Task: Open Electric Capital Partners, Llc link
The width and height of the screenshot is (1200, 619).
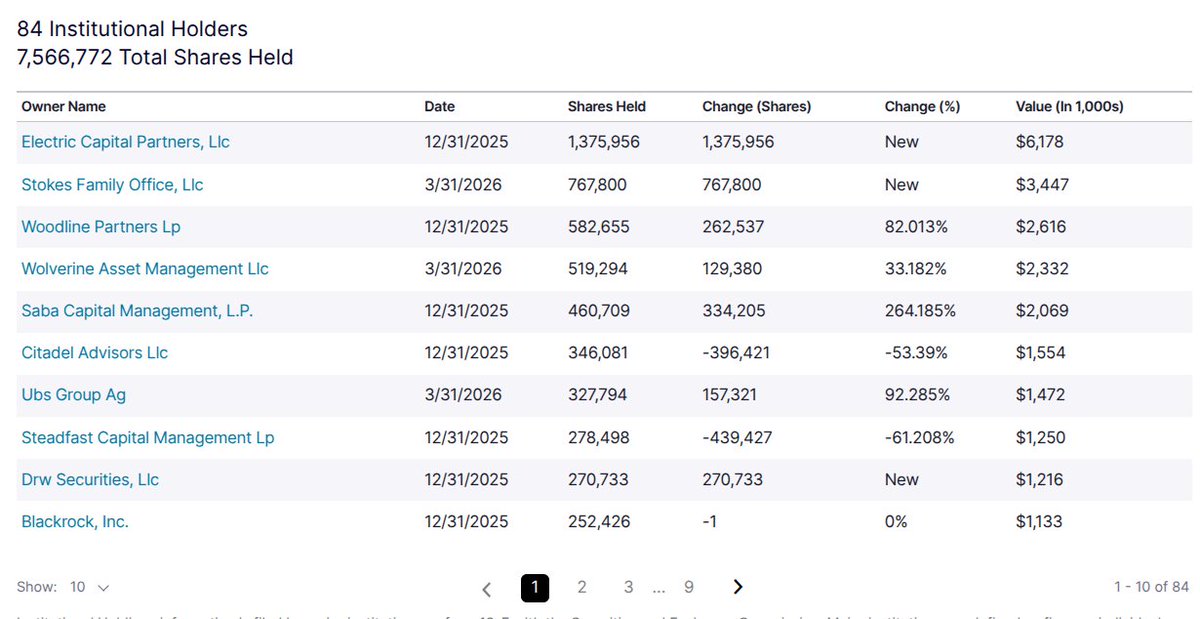Action: tap(125, 142)
